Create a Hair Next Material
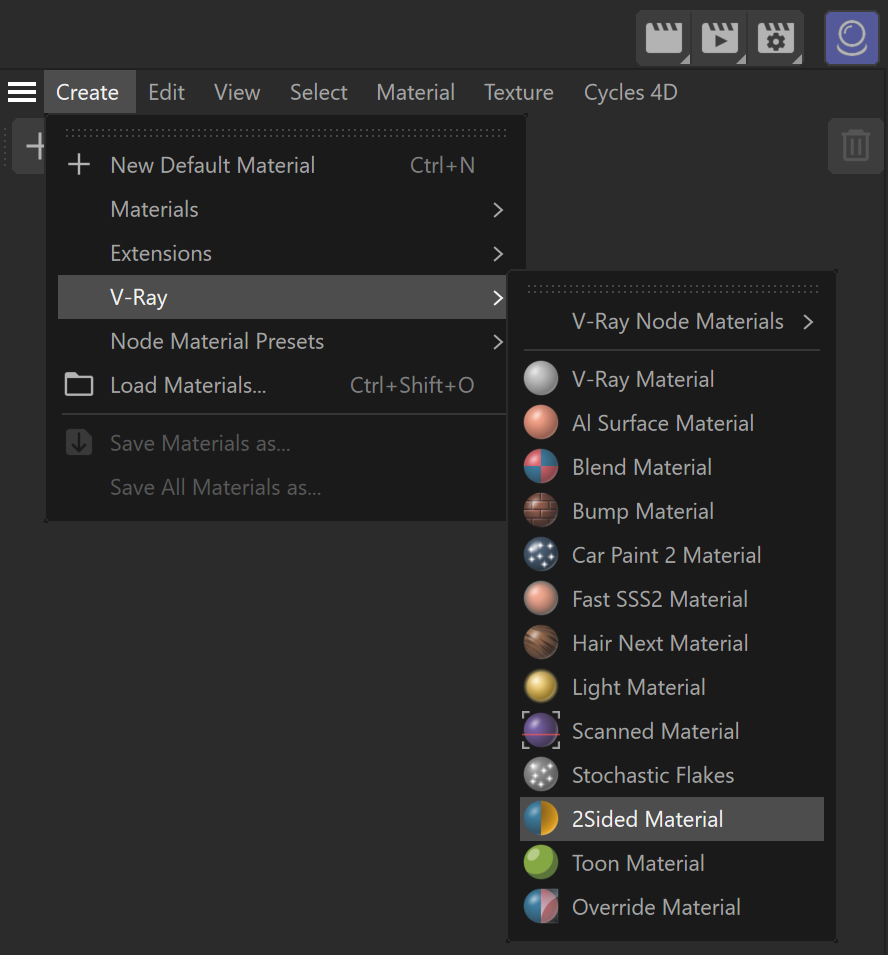888x955 pixels. coord(672,643)
